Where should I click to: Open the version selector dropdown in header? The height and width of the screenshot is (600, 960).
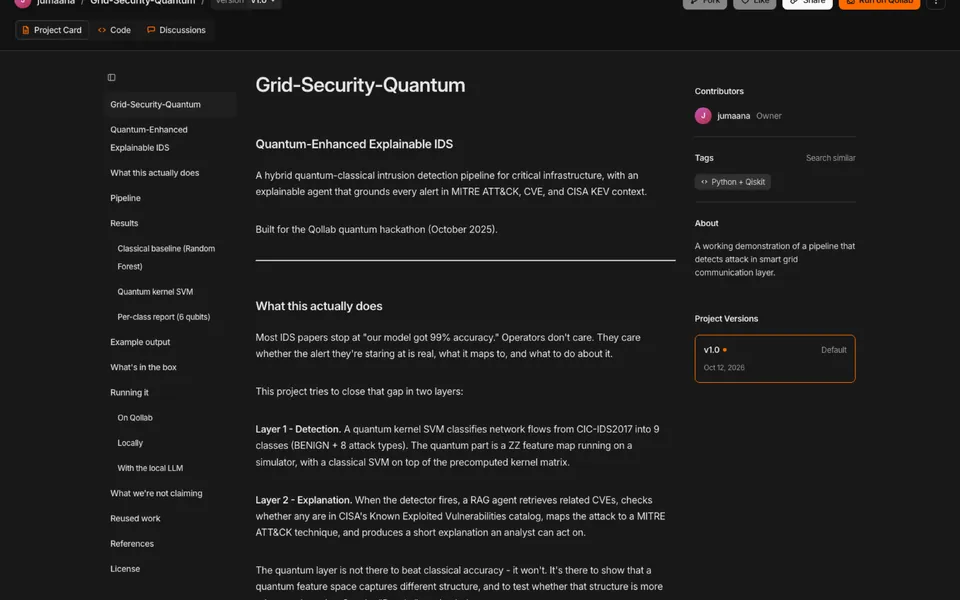point(246,2)
